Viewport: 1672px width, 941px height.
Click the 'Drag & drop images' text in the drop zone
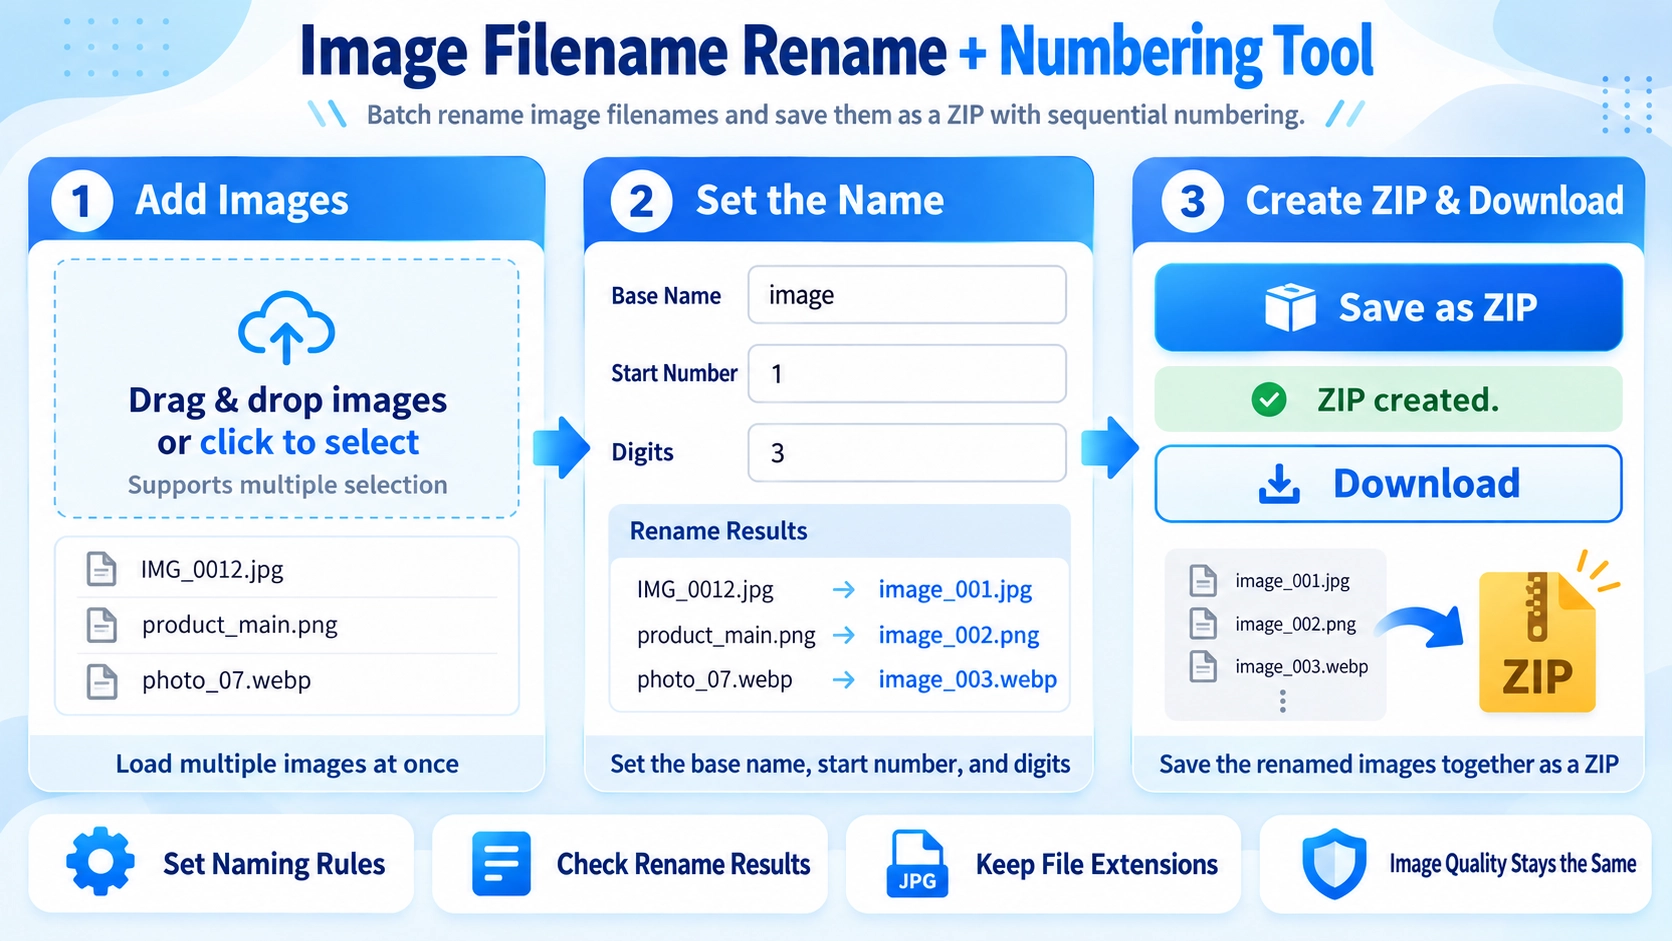click(287, 400)
